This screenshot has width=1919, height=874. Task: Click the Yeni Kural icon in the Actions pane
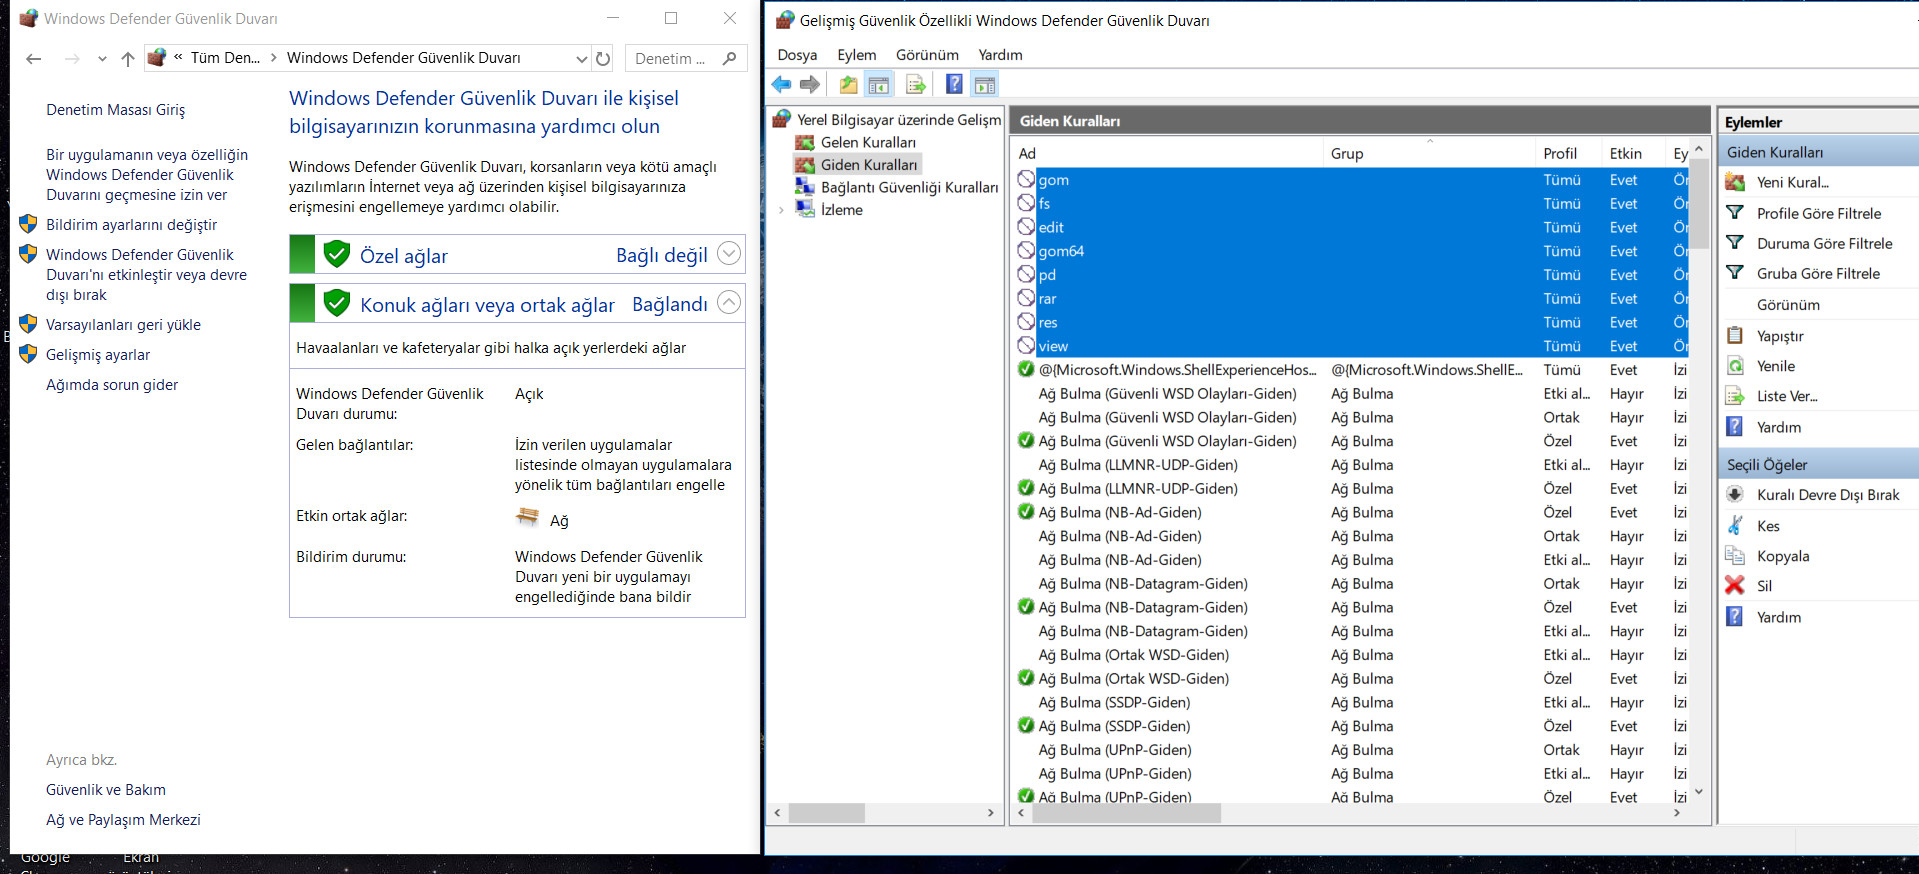(1735, 182)
